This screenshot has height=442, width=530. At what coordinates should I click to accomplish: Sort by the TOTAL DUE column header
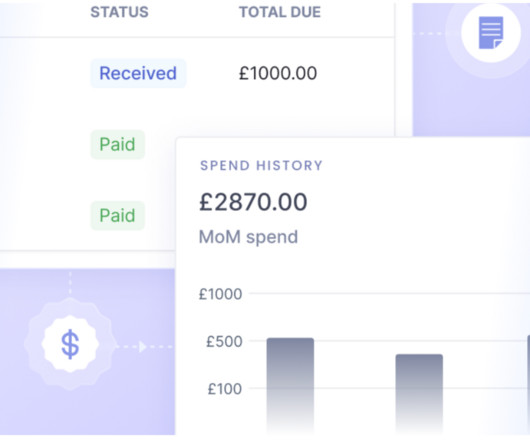click(x=280, y=12)
